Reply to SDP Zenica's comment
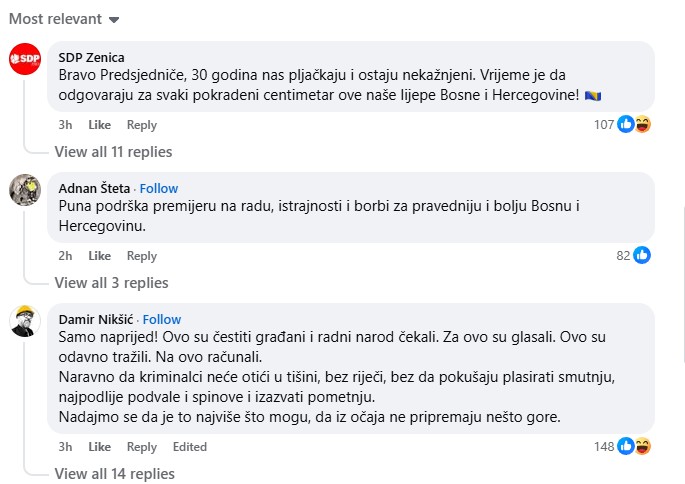 coord(142,125)
